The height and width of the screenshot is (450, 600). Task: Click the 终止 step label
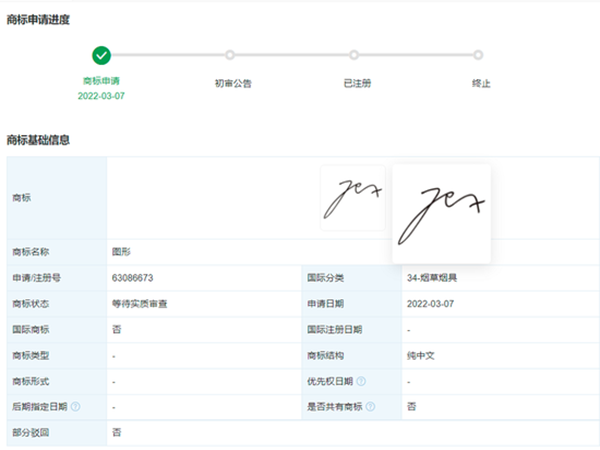[481, 83]
